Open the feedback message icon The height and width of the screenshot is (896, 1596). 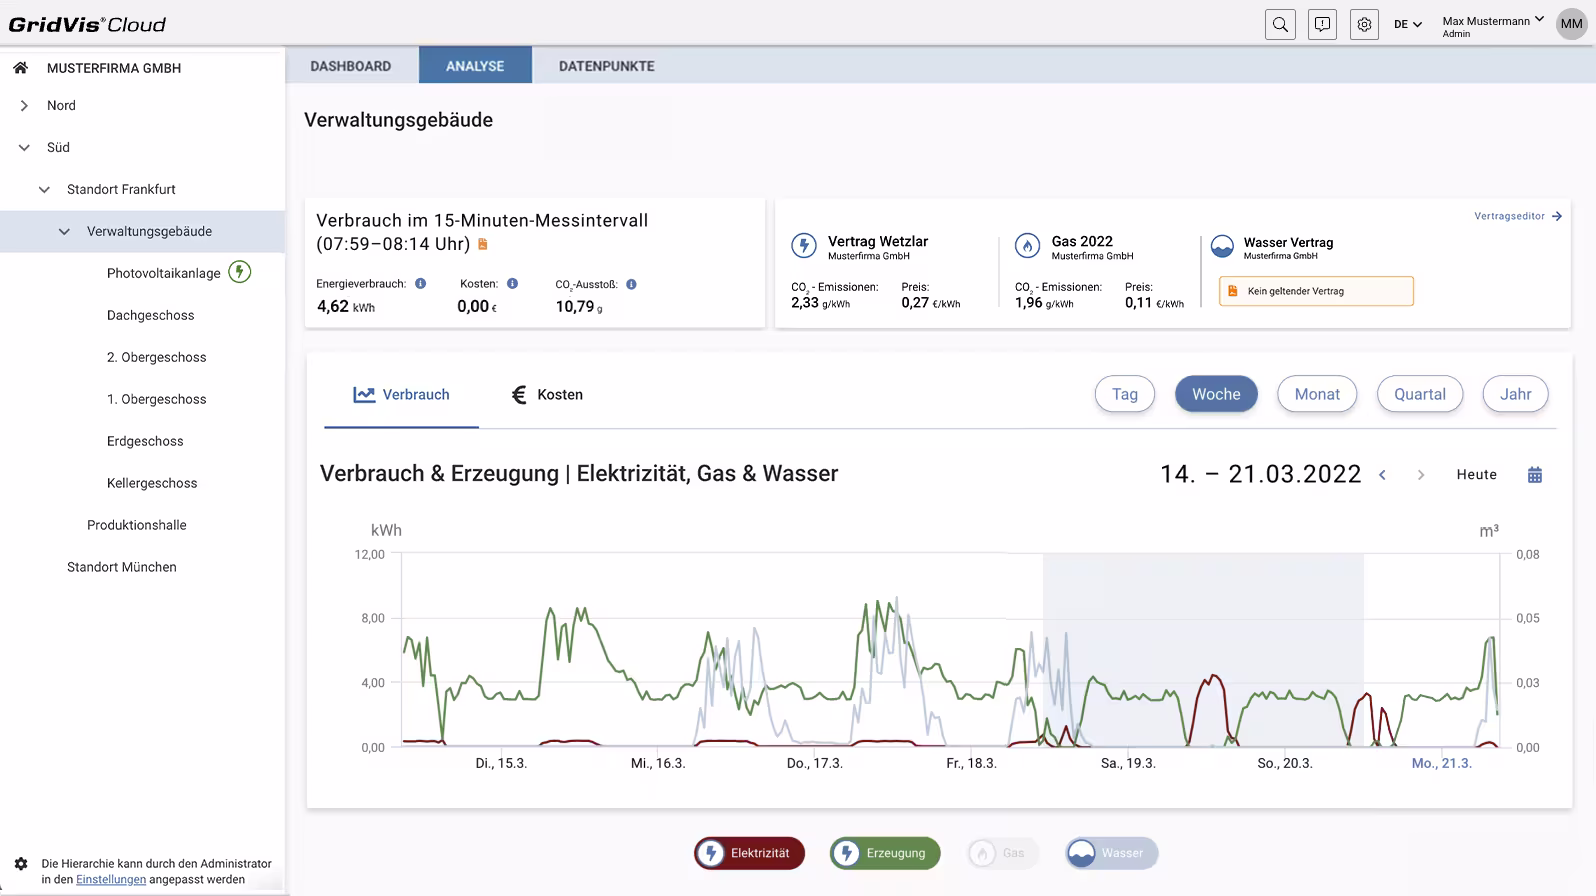coord(1322,25)
